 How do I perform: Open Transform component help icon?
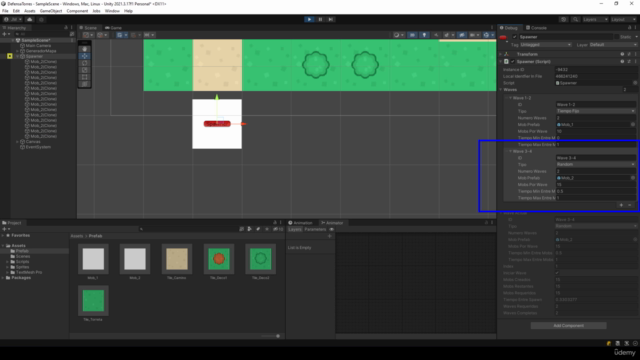pos(622,54)
